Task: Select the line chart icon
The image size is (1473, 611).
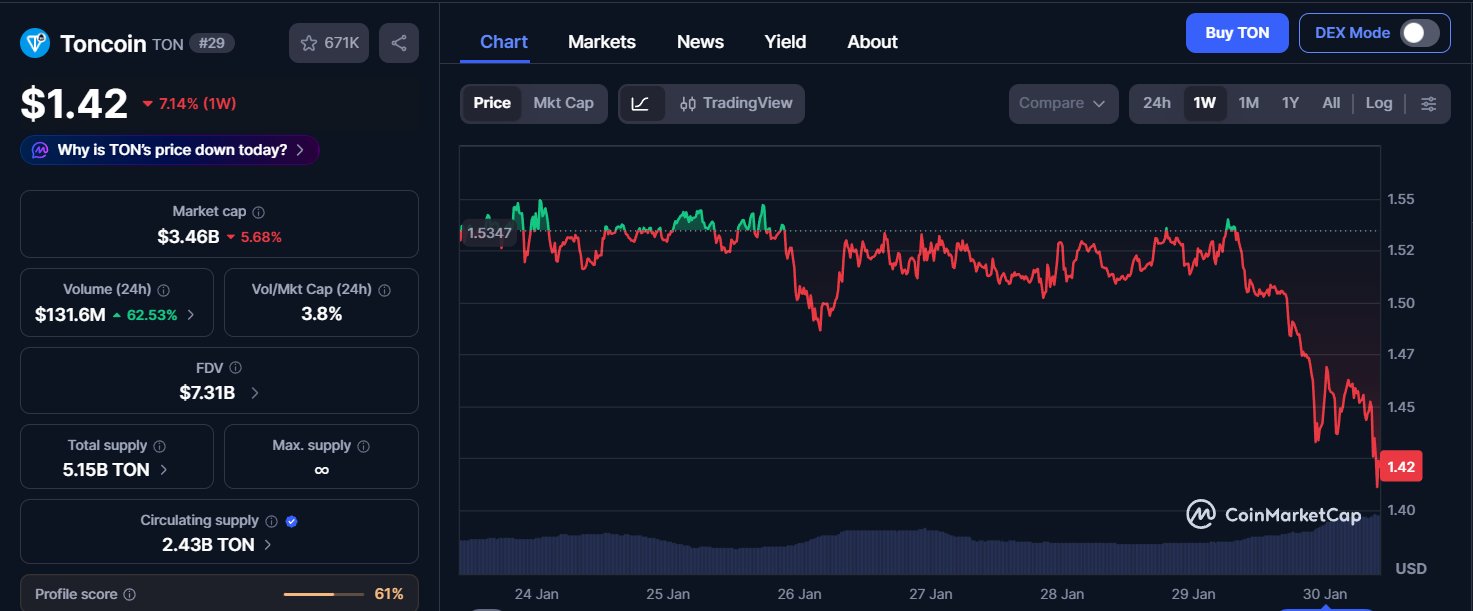Action: (641, 103)
